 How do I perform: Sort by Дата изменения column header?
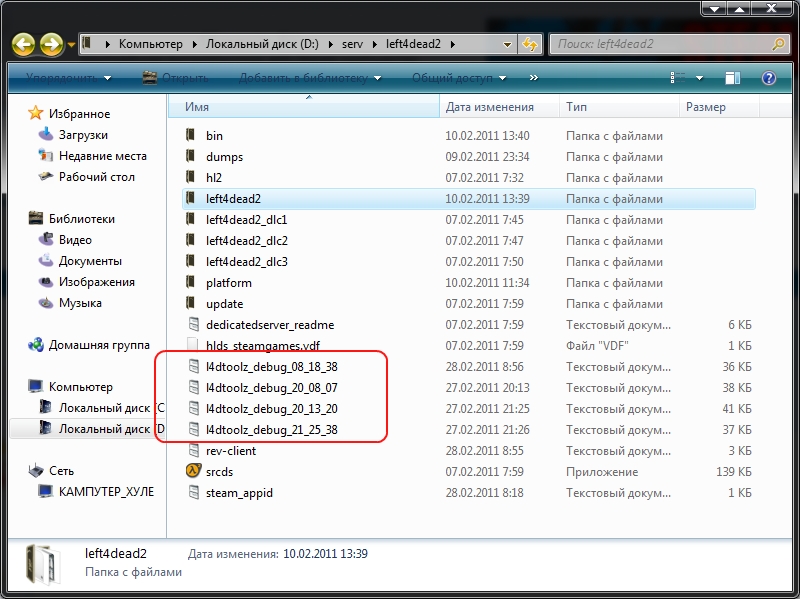tap(499, 107)
